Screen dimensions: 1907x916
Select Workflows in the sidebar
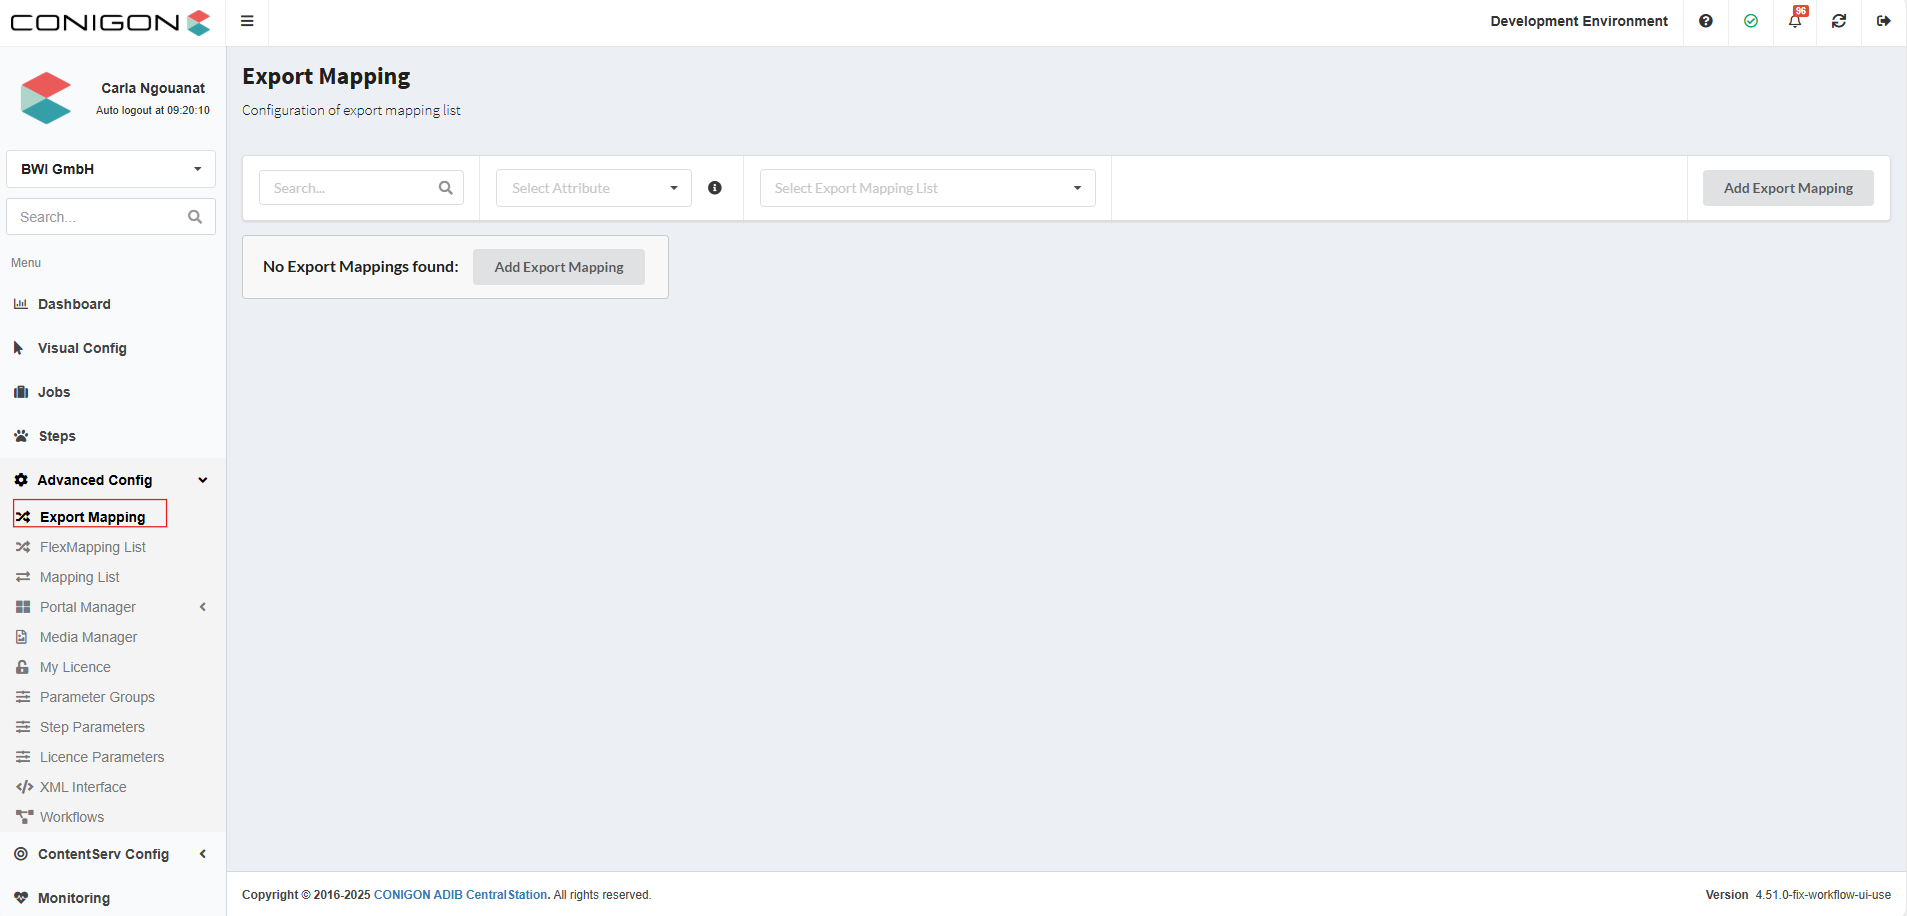coord(71,817)
